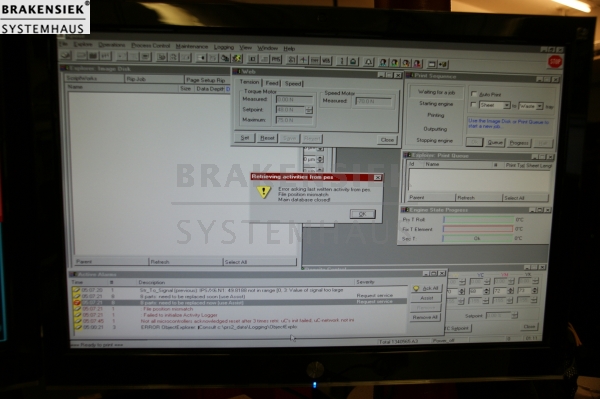Image resolution: width=600 pixels, height=399 pixels.
Task: Click the leftmost main toolbar icon
Action: [x=66, y=56]
